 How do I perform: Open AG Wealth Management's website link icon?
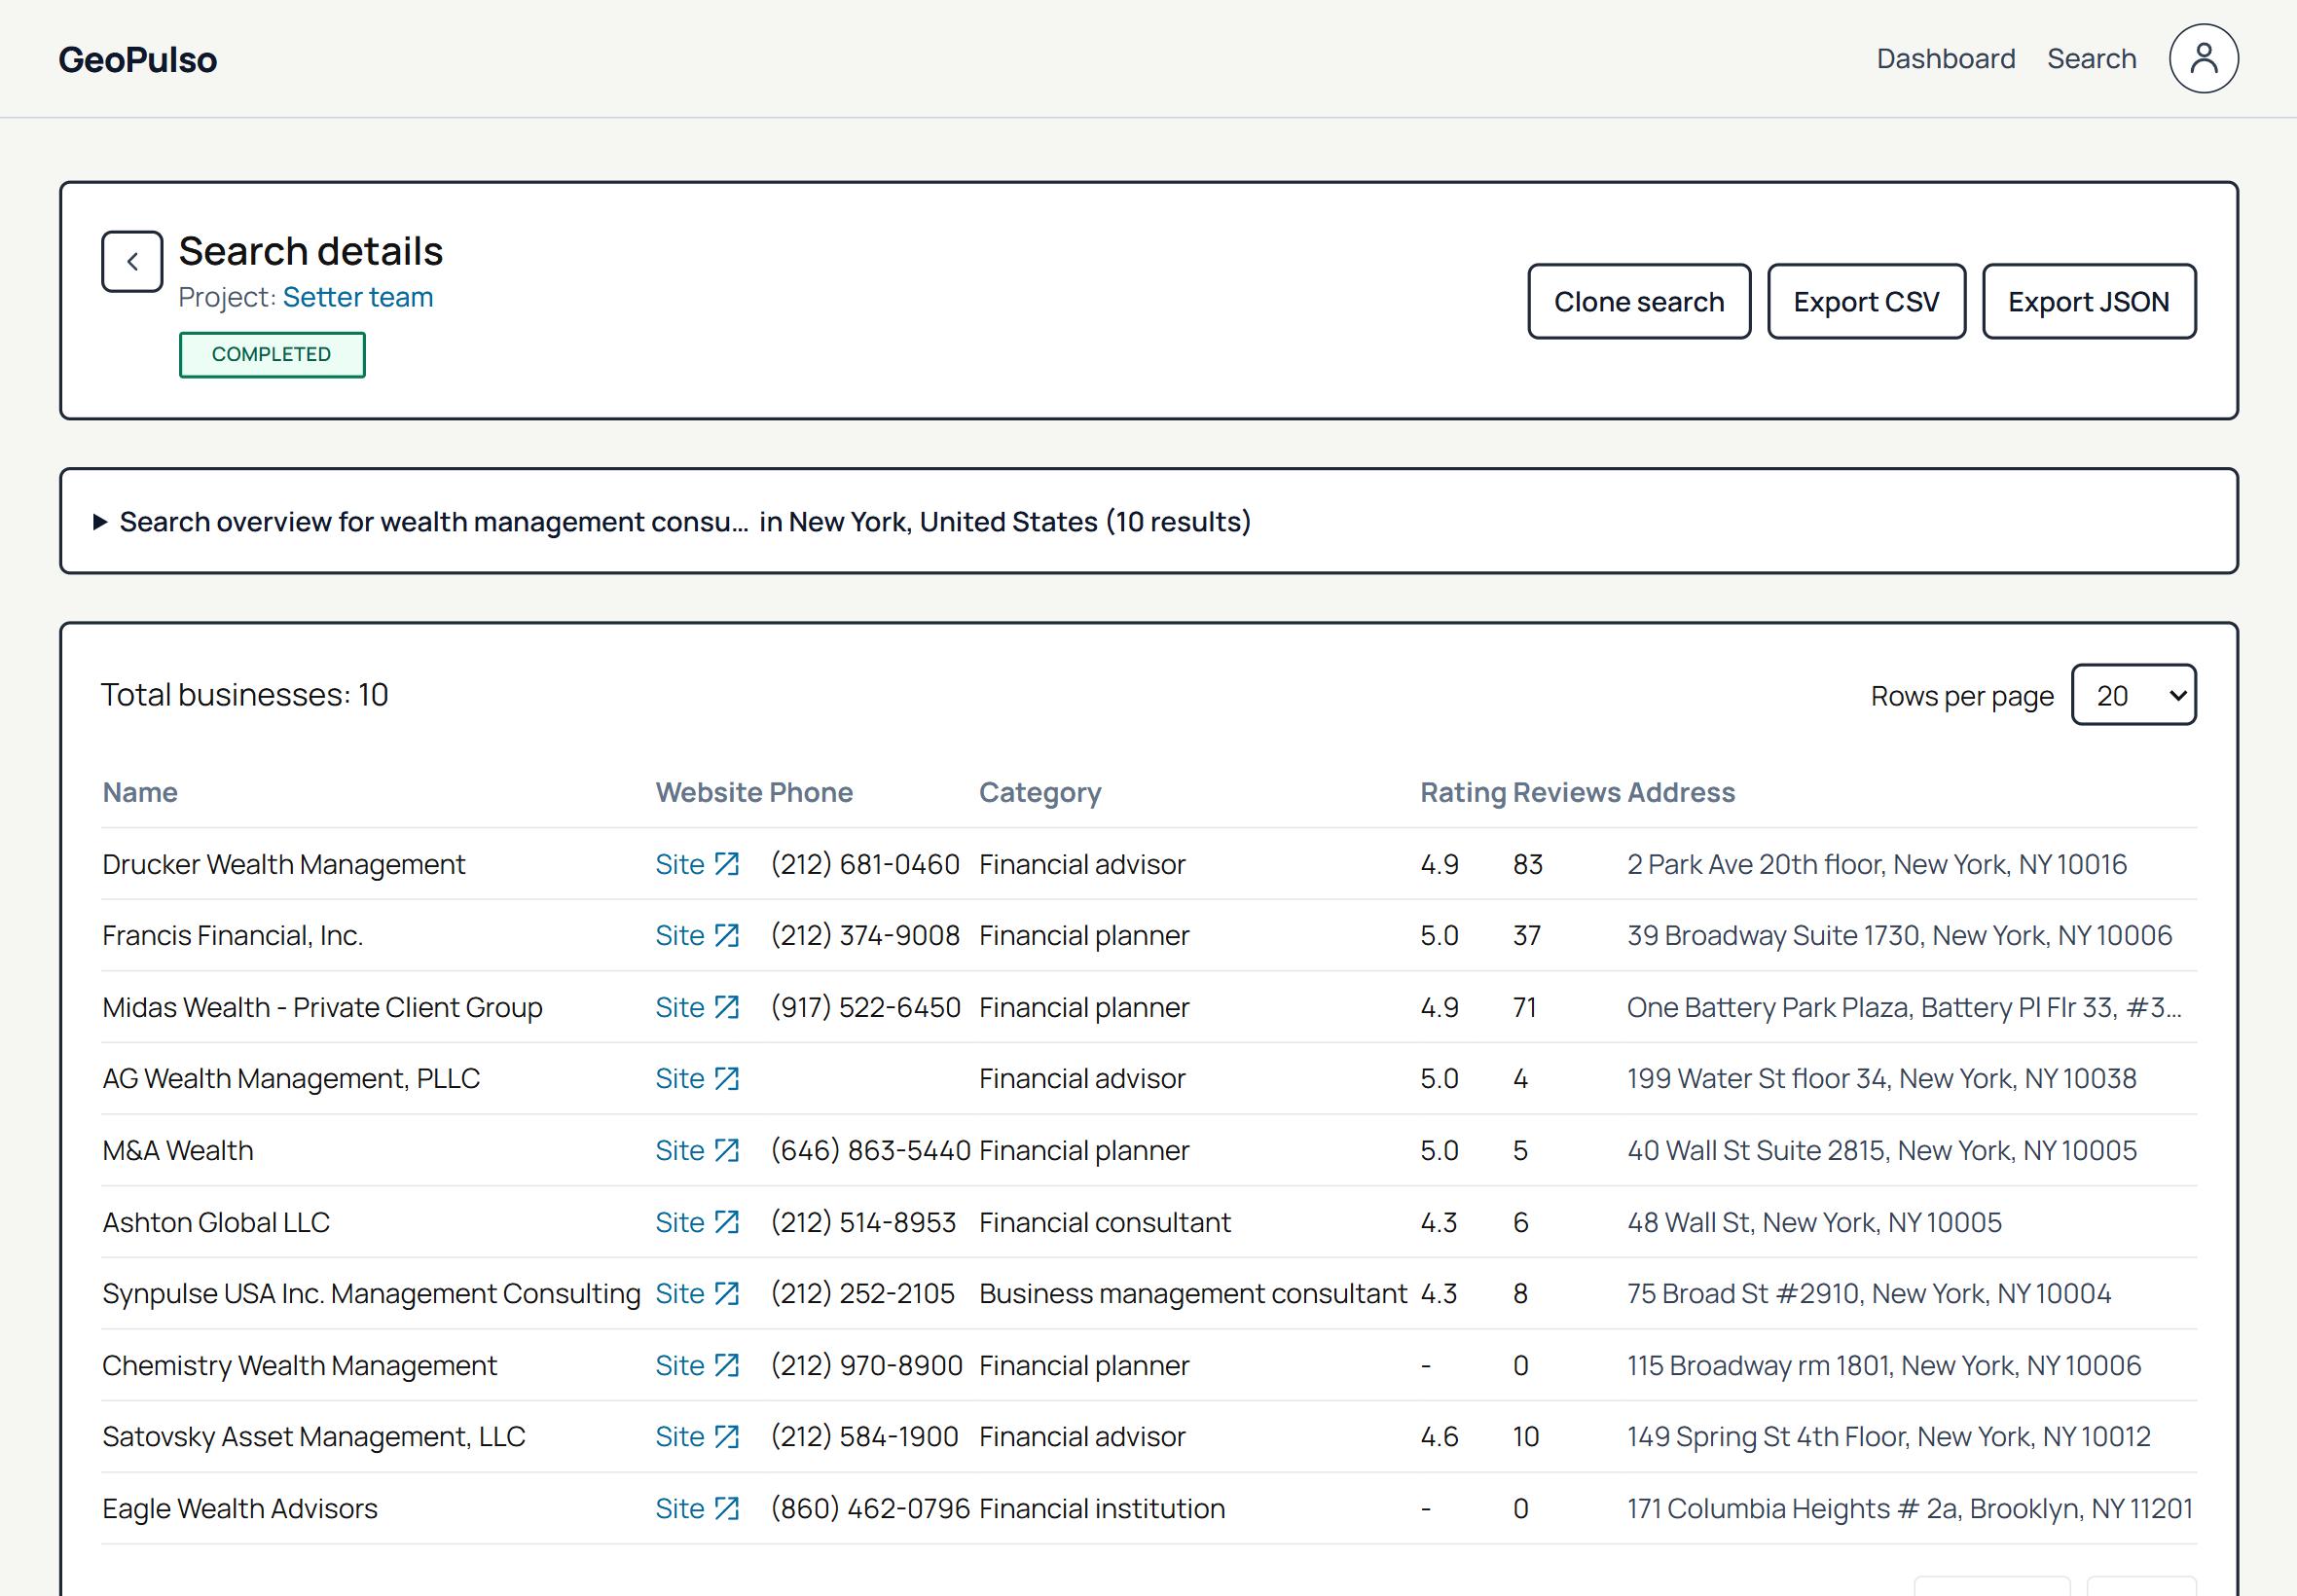coord(726,1078)
